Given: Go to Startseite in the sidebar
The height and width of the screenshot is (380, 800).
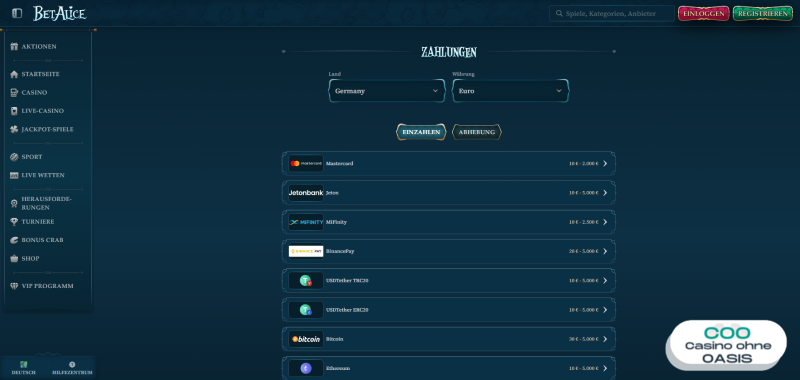Looking at the screenshot, I should tap(40, 74).
